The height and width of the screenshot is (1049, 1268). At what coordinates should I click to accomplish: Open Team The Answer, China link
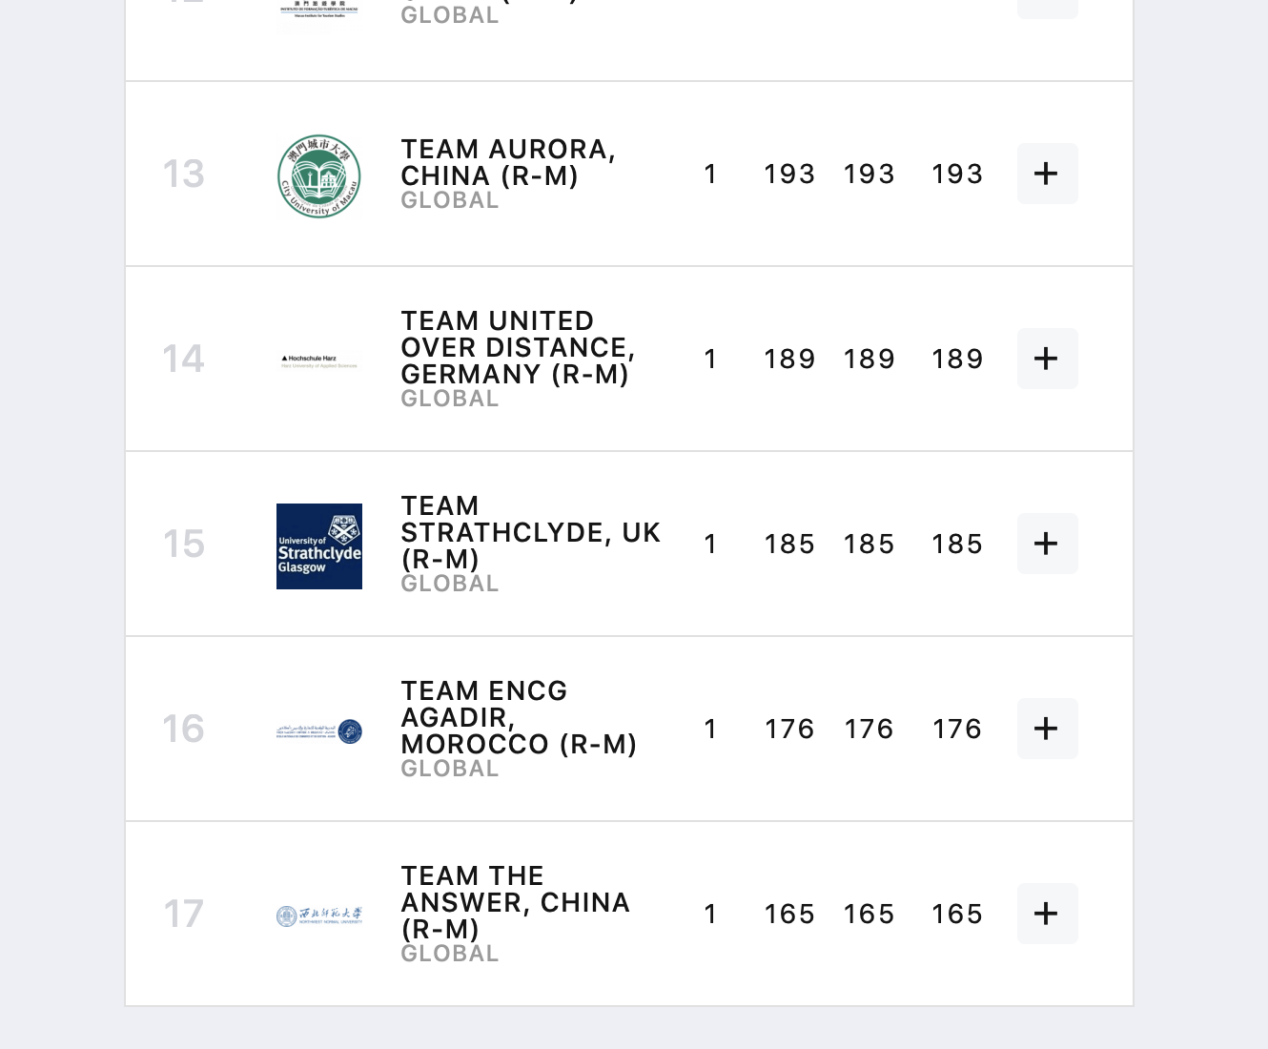click(514, 902)
